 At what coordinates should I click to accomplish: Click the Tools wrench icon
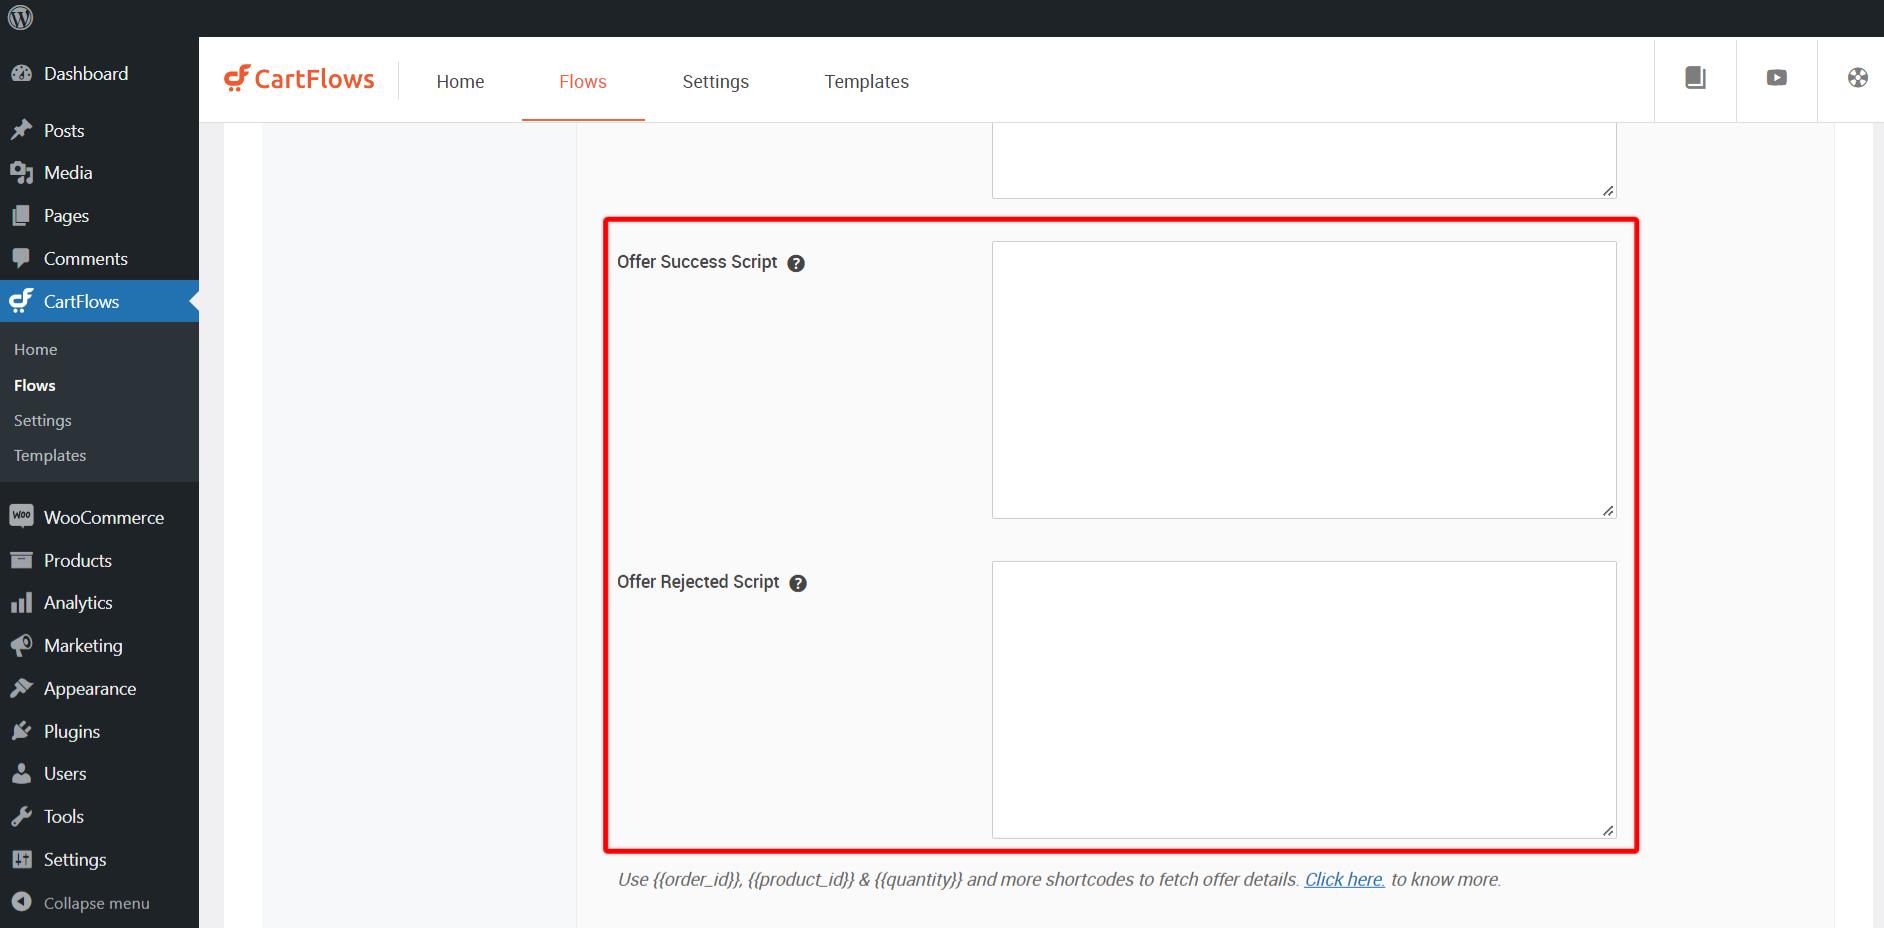tap(21, 817)
